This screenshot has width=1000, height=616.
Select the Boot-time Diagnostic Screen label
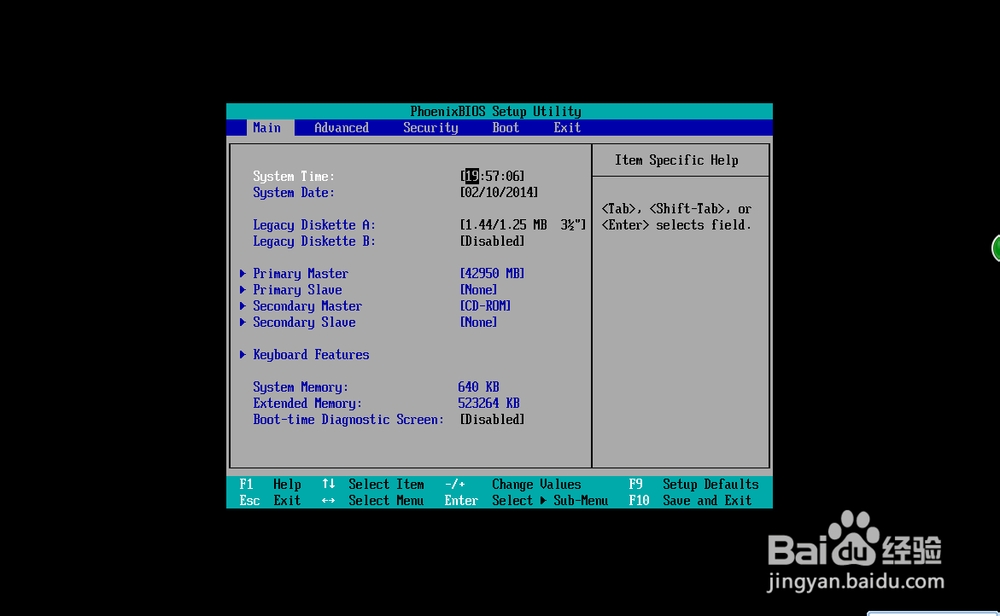coord(348,420)
